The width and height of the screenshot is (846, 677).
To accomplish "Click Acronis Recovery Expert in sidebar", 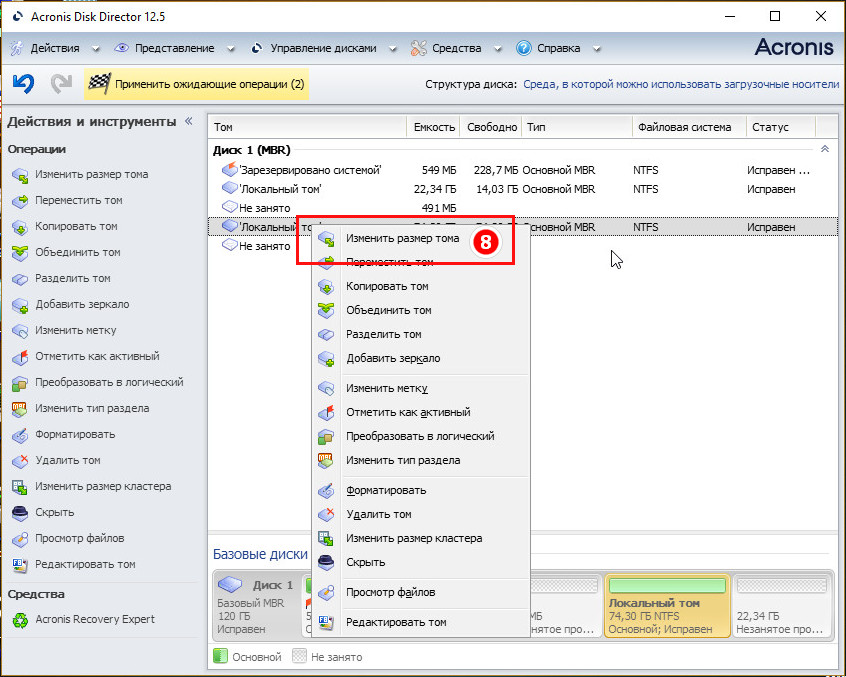I will point(95,619).
